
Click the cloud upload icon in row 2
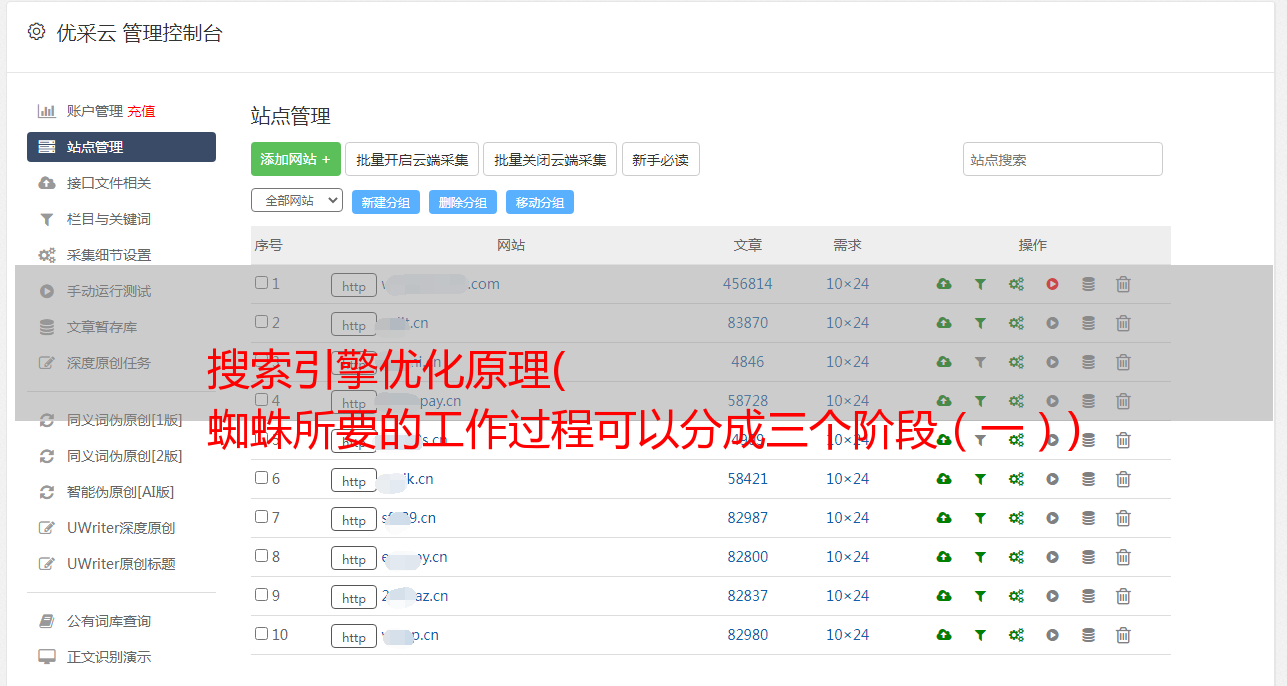coord(944,323)
